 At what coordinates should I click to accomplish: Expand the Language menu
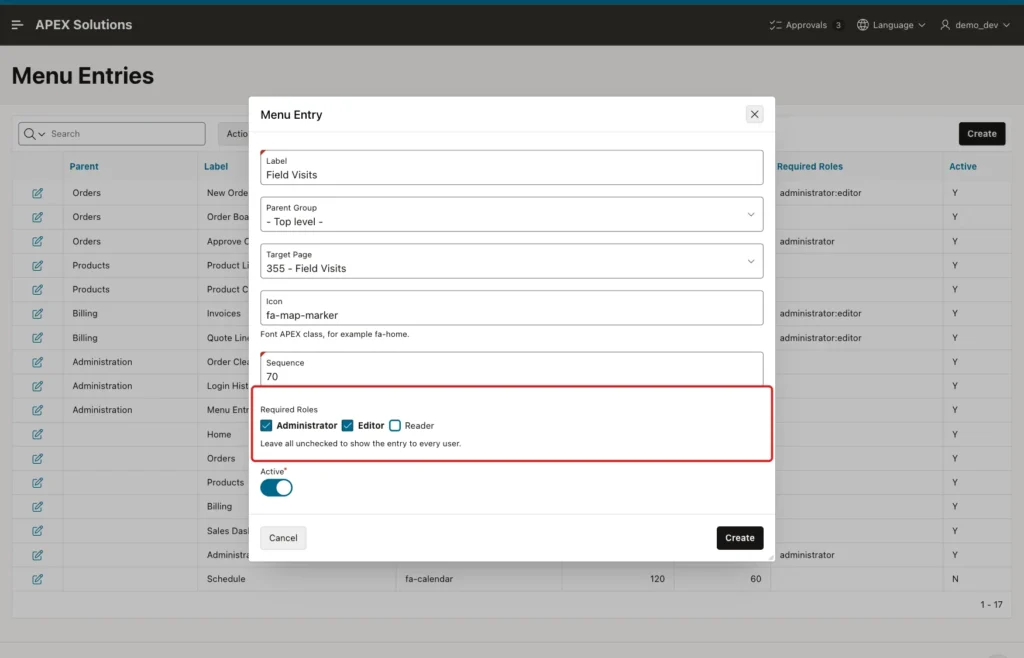[891, 25]
